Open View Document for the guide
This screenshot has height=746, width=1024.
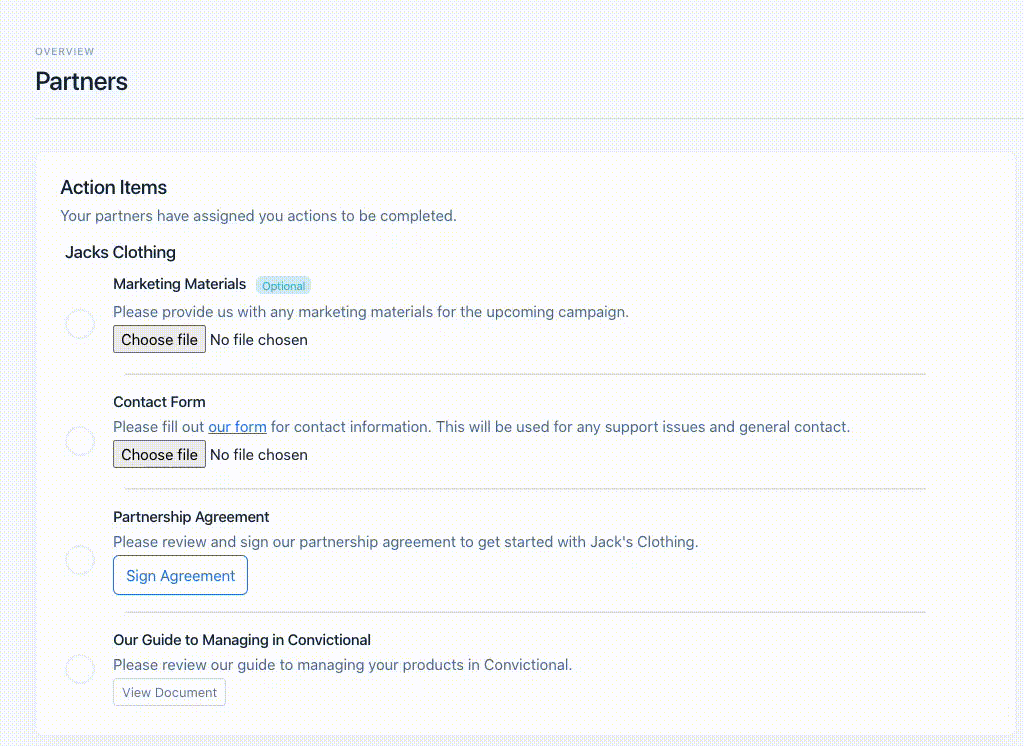tap(169, 692)
